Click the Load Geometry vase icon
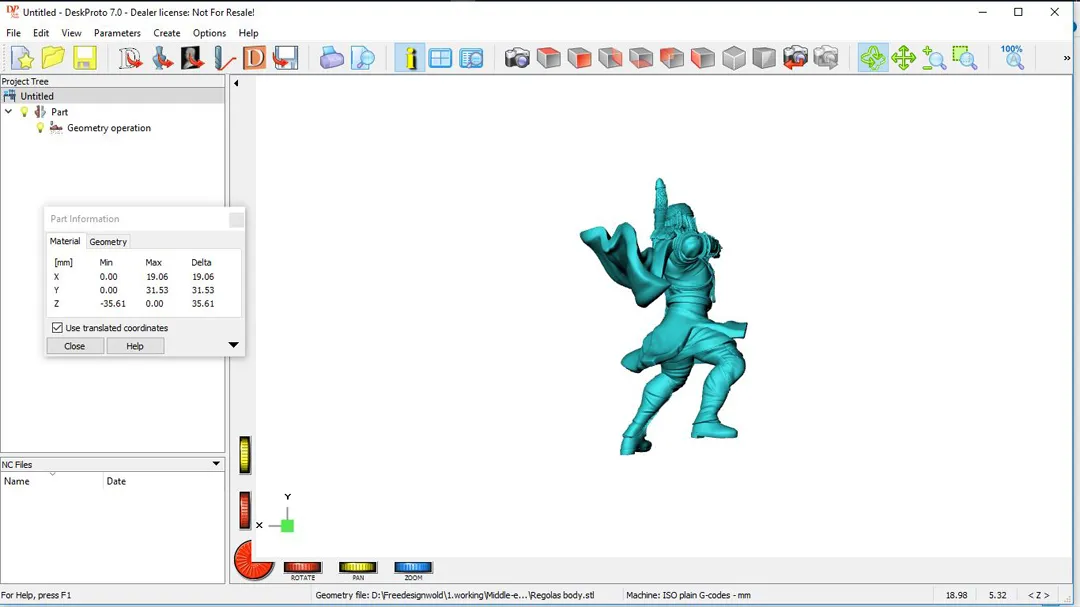 coord(162,58)
